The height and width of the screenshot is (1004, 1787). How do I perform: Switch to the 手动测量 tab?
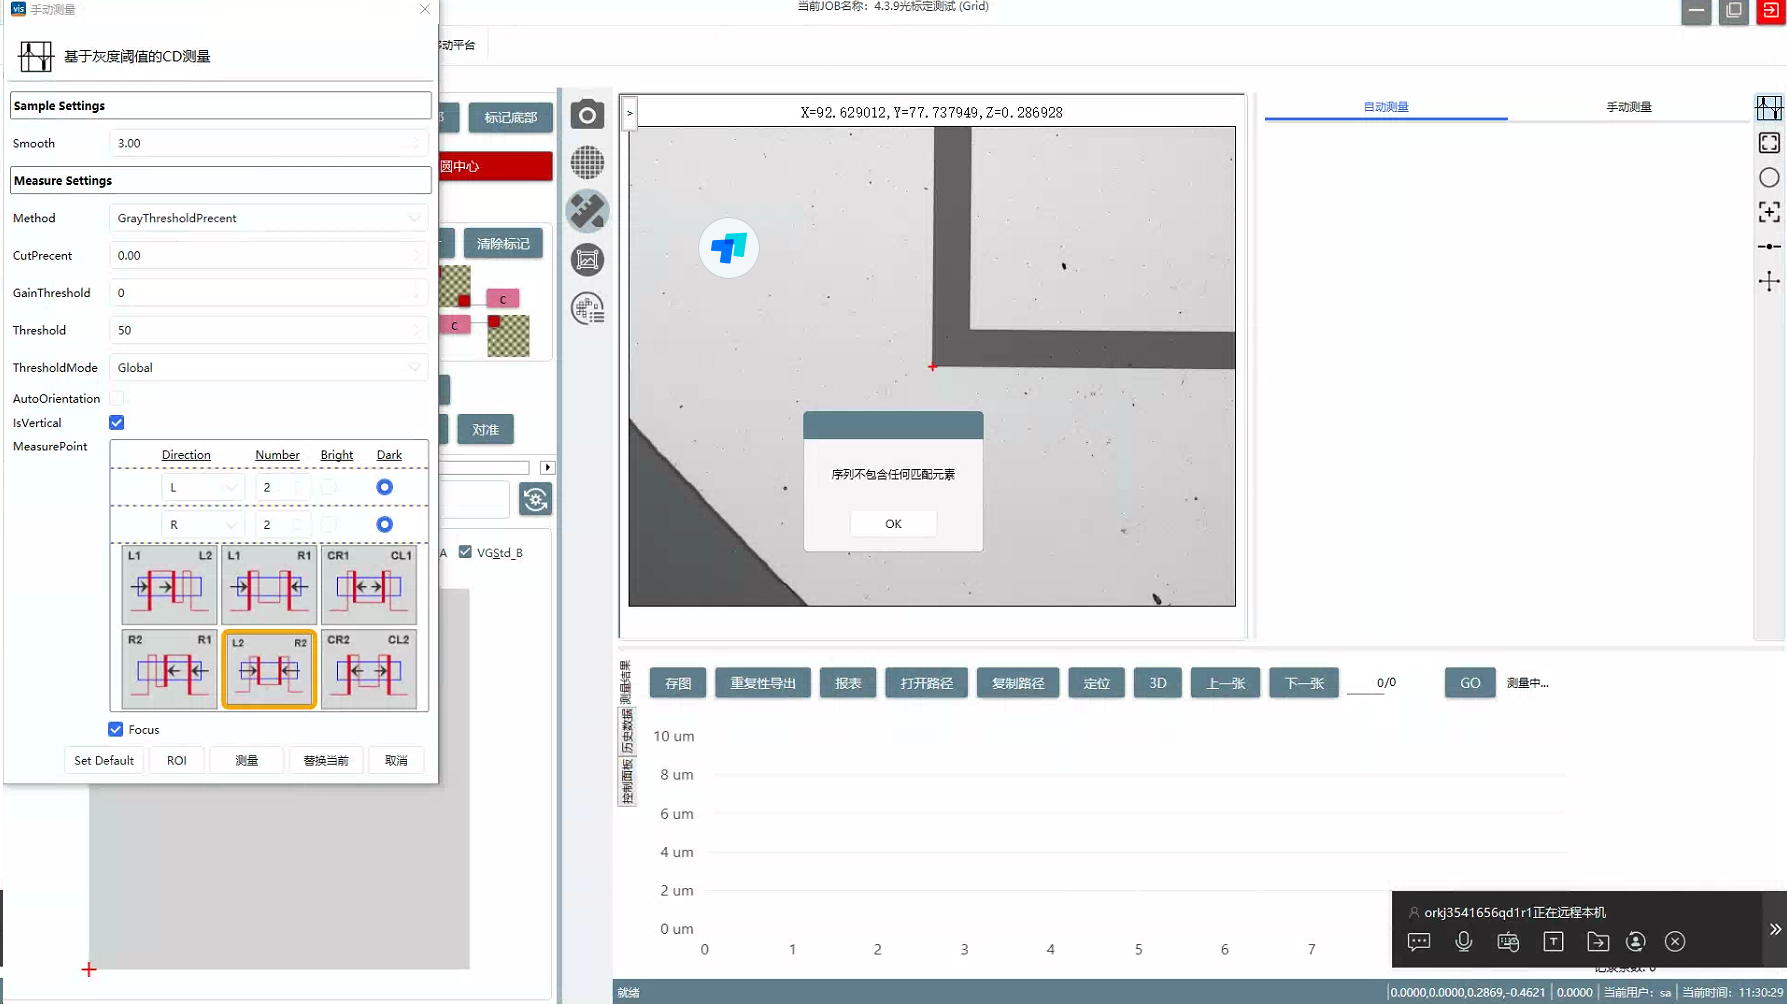pyautogui.click(x=1628, y=107)
